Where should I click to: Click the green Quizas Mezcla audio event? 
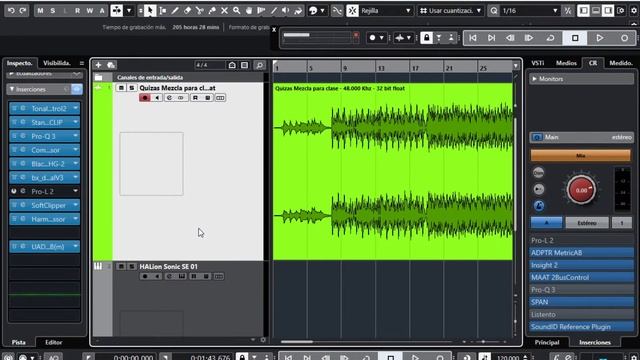click(x=393, y=171)
